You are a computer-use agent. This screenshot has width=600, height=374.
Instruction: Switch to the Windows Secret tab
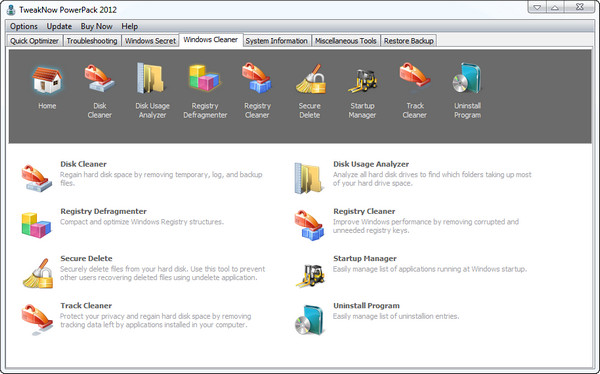click(x=150, y=41)
